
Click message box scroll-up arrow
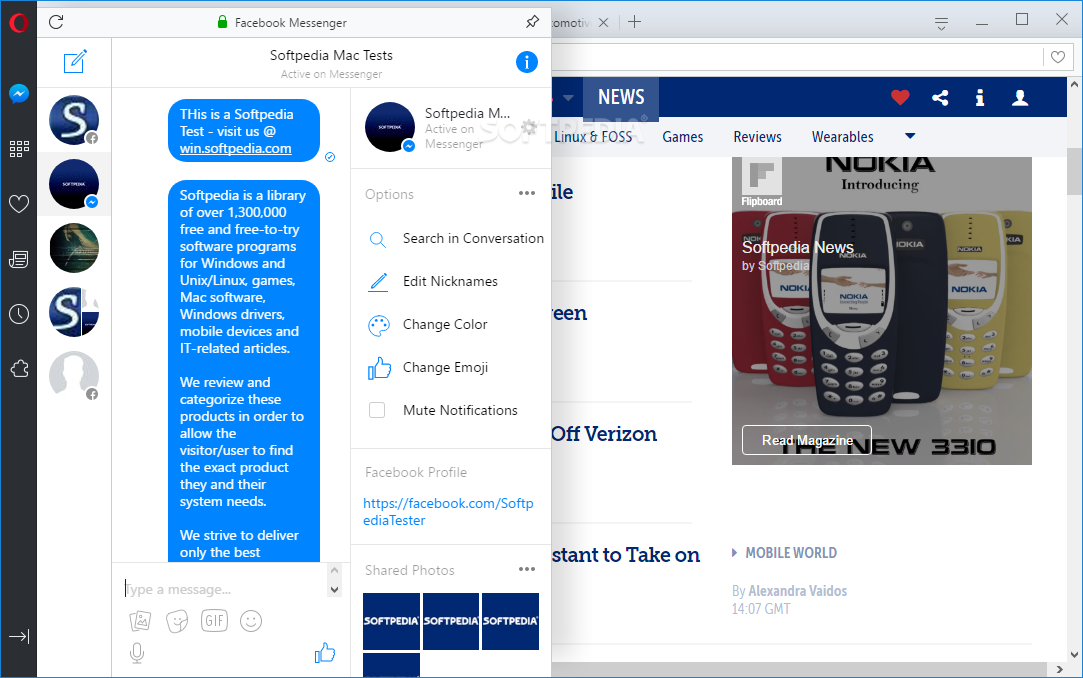tap(334, 570)
